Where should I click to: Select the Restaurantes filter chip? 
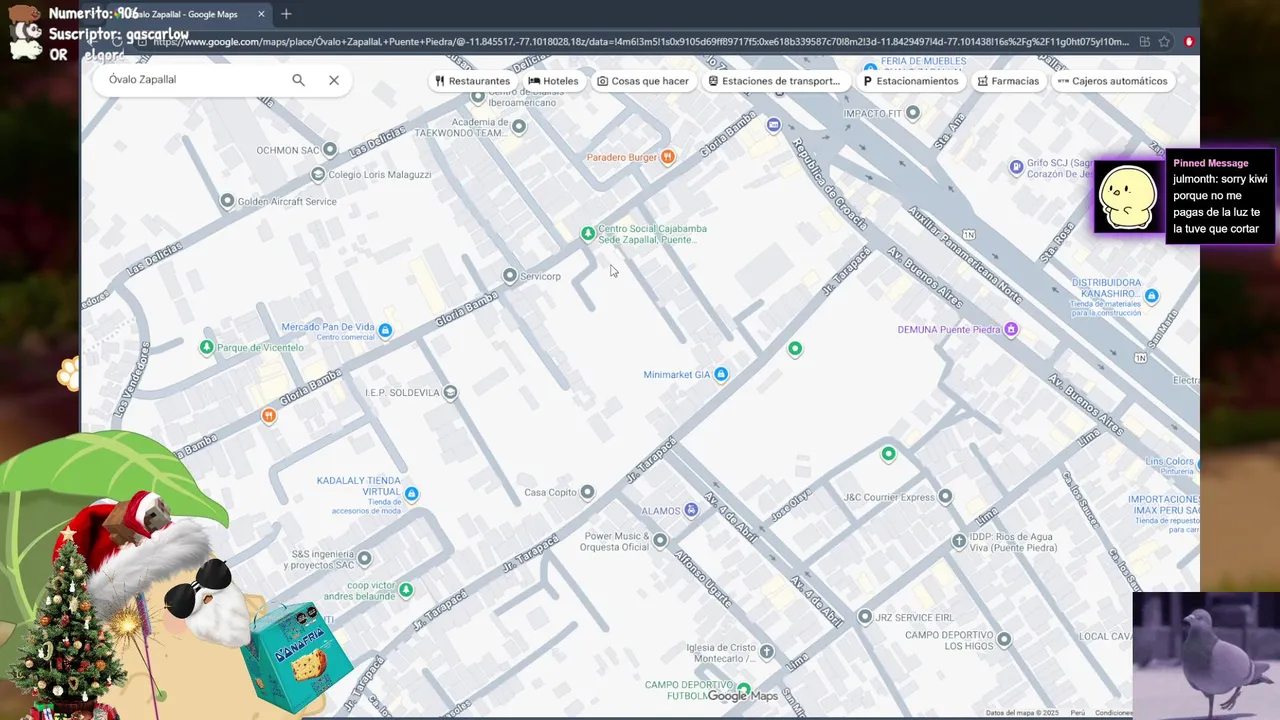coord(472,81)
